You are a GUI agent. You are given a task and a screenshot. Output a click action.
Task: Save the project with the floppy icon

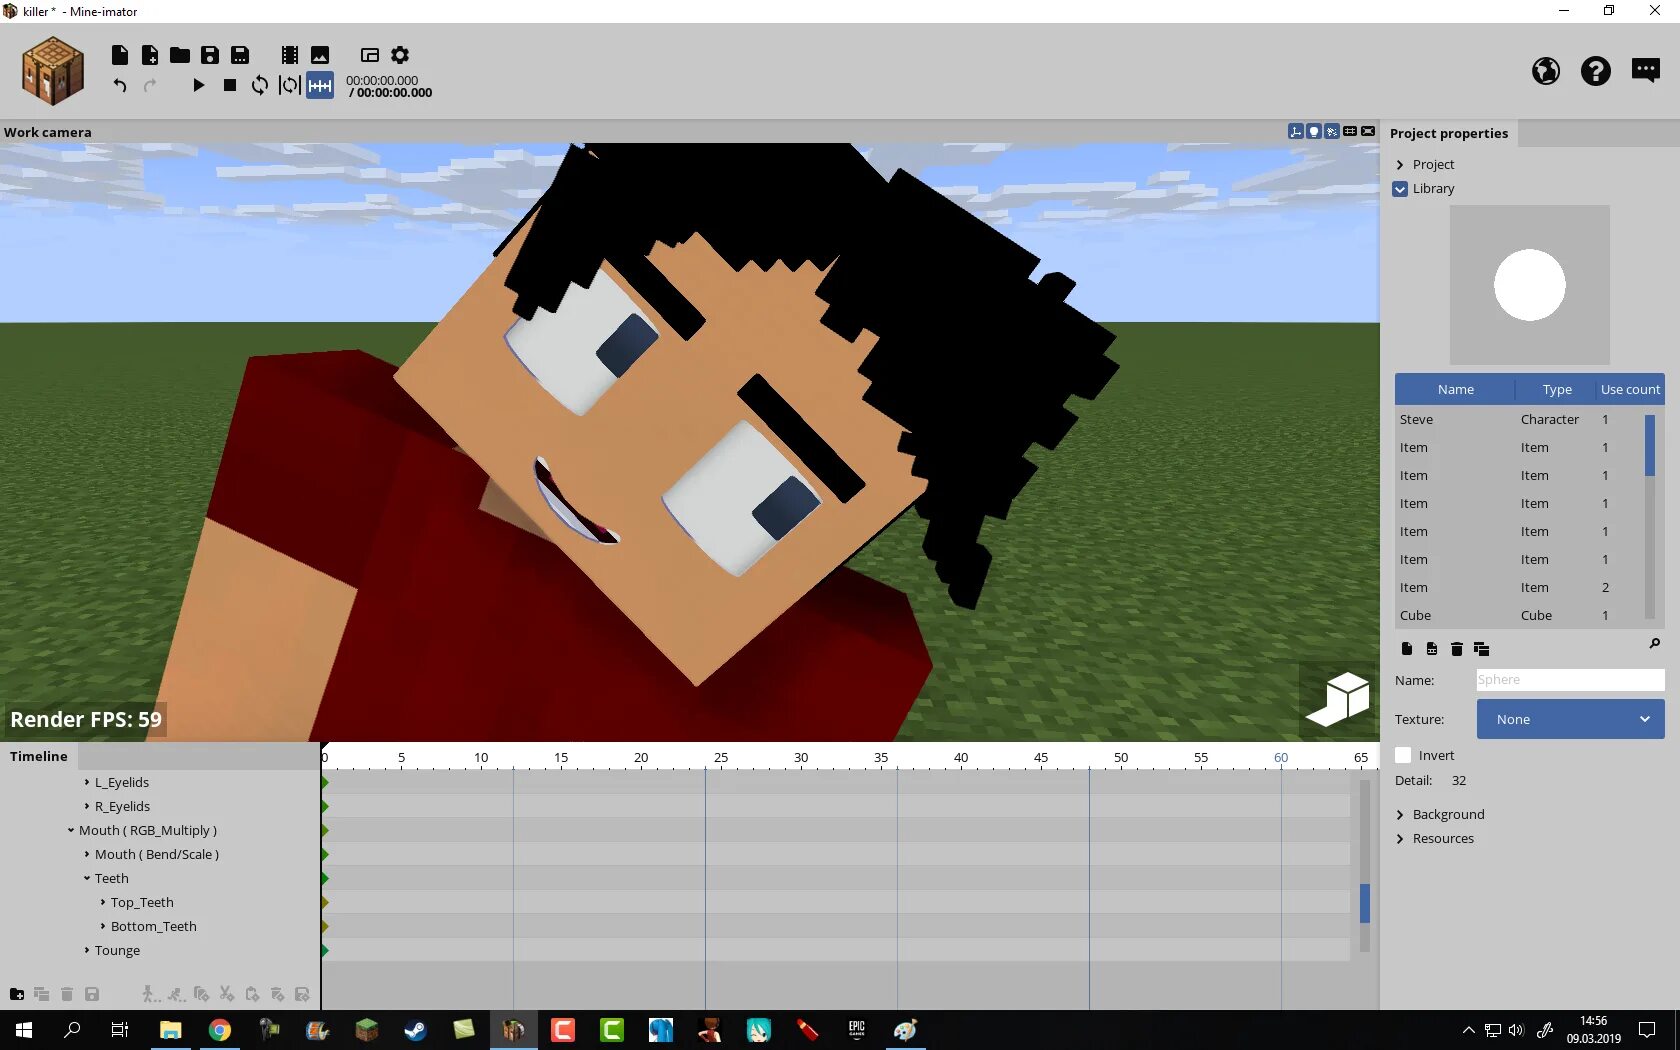click(210, 55)
